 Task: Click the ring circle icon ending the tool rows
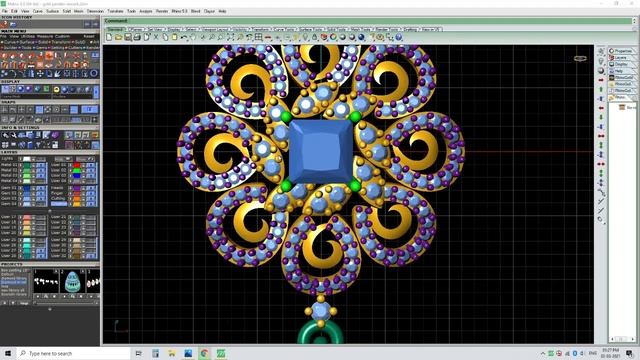(x=94, y=74)
